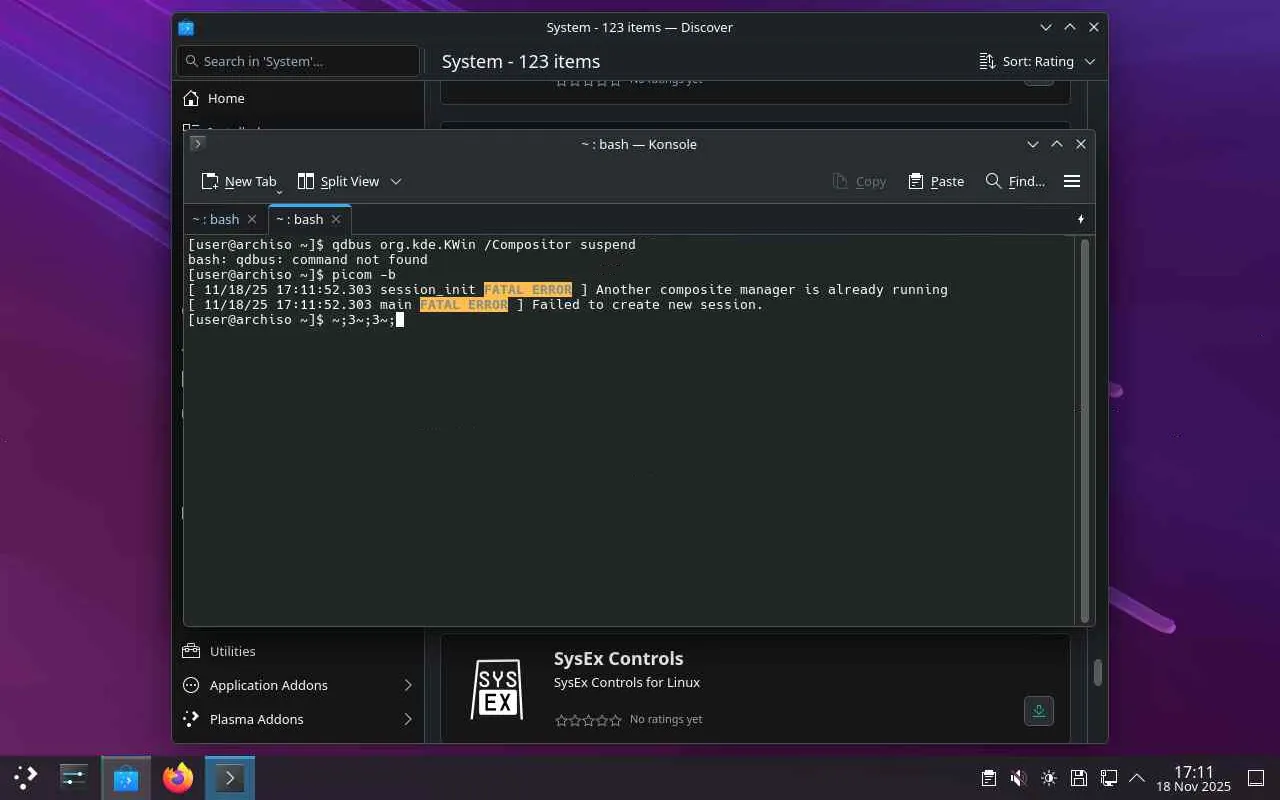Close the active '~ : bash' tab

click(336, 219)
